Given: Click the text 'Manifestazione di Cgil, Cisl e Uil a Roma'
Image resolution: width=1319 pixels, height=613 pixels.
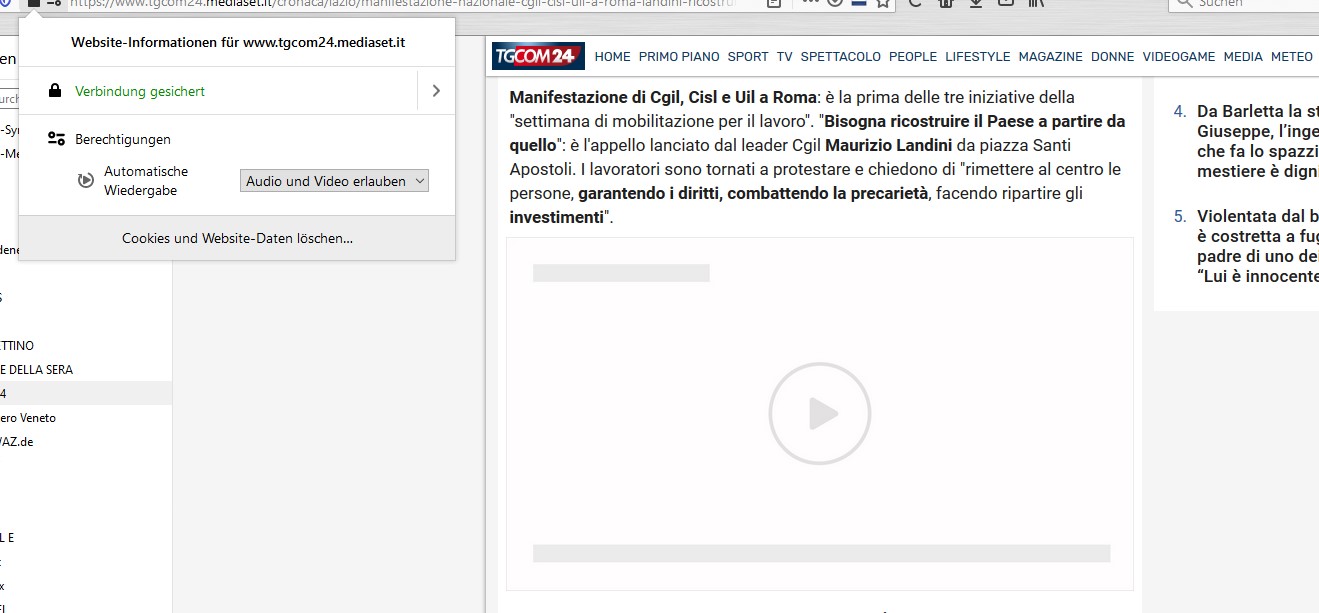Looking at the screenshot, I should pyautogui.click(x=663, y=97).
